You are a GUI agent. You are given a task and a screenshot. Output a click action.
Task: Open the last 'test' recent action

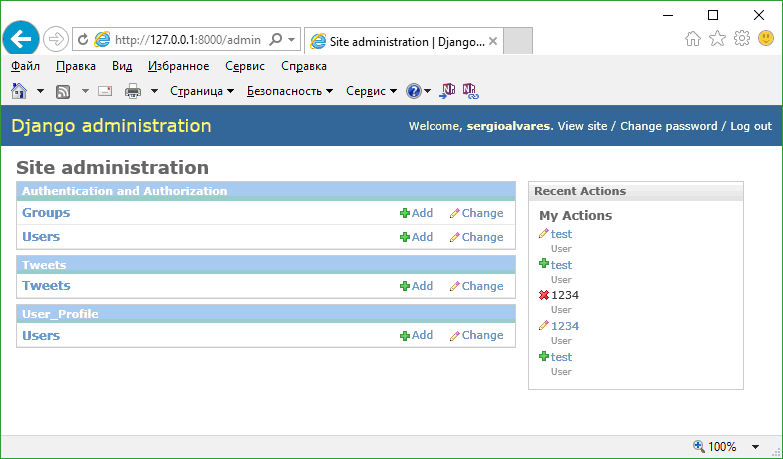pos(561,357)
